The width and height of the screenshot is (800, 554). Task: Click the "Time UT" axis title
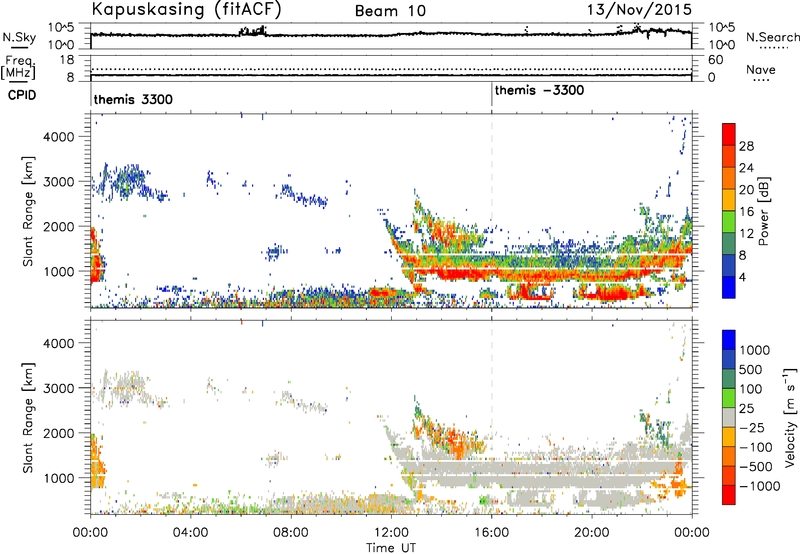391,548
